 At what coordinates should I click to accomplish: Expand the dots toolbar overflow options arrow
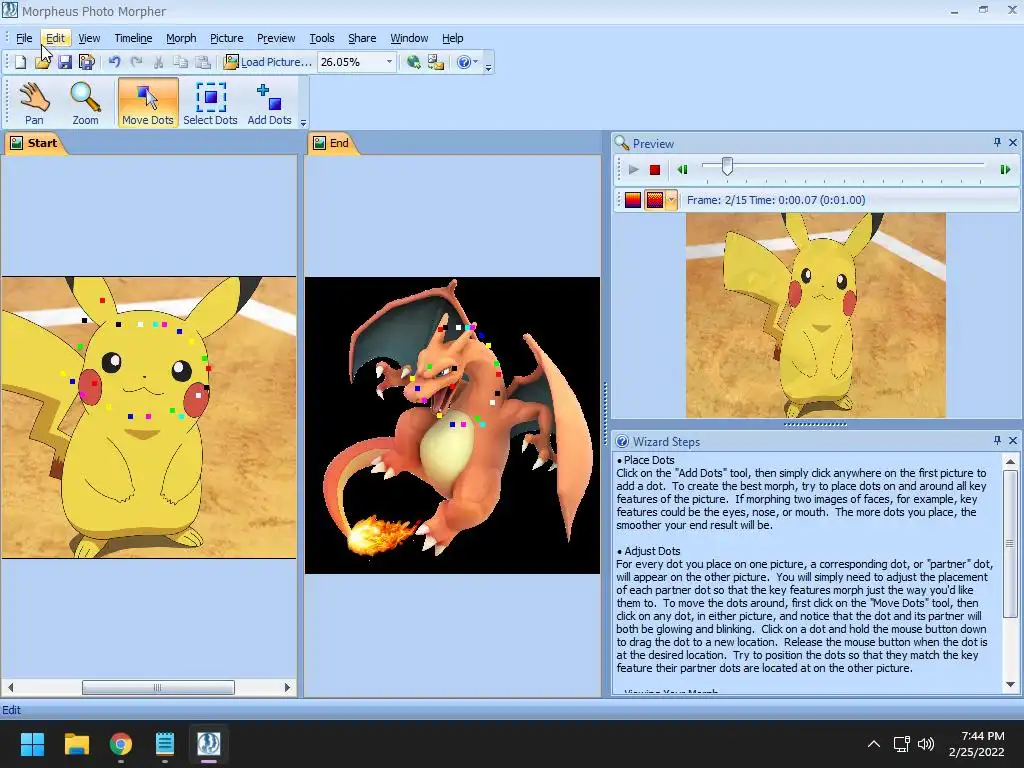point(303,121)
